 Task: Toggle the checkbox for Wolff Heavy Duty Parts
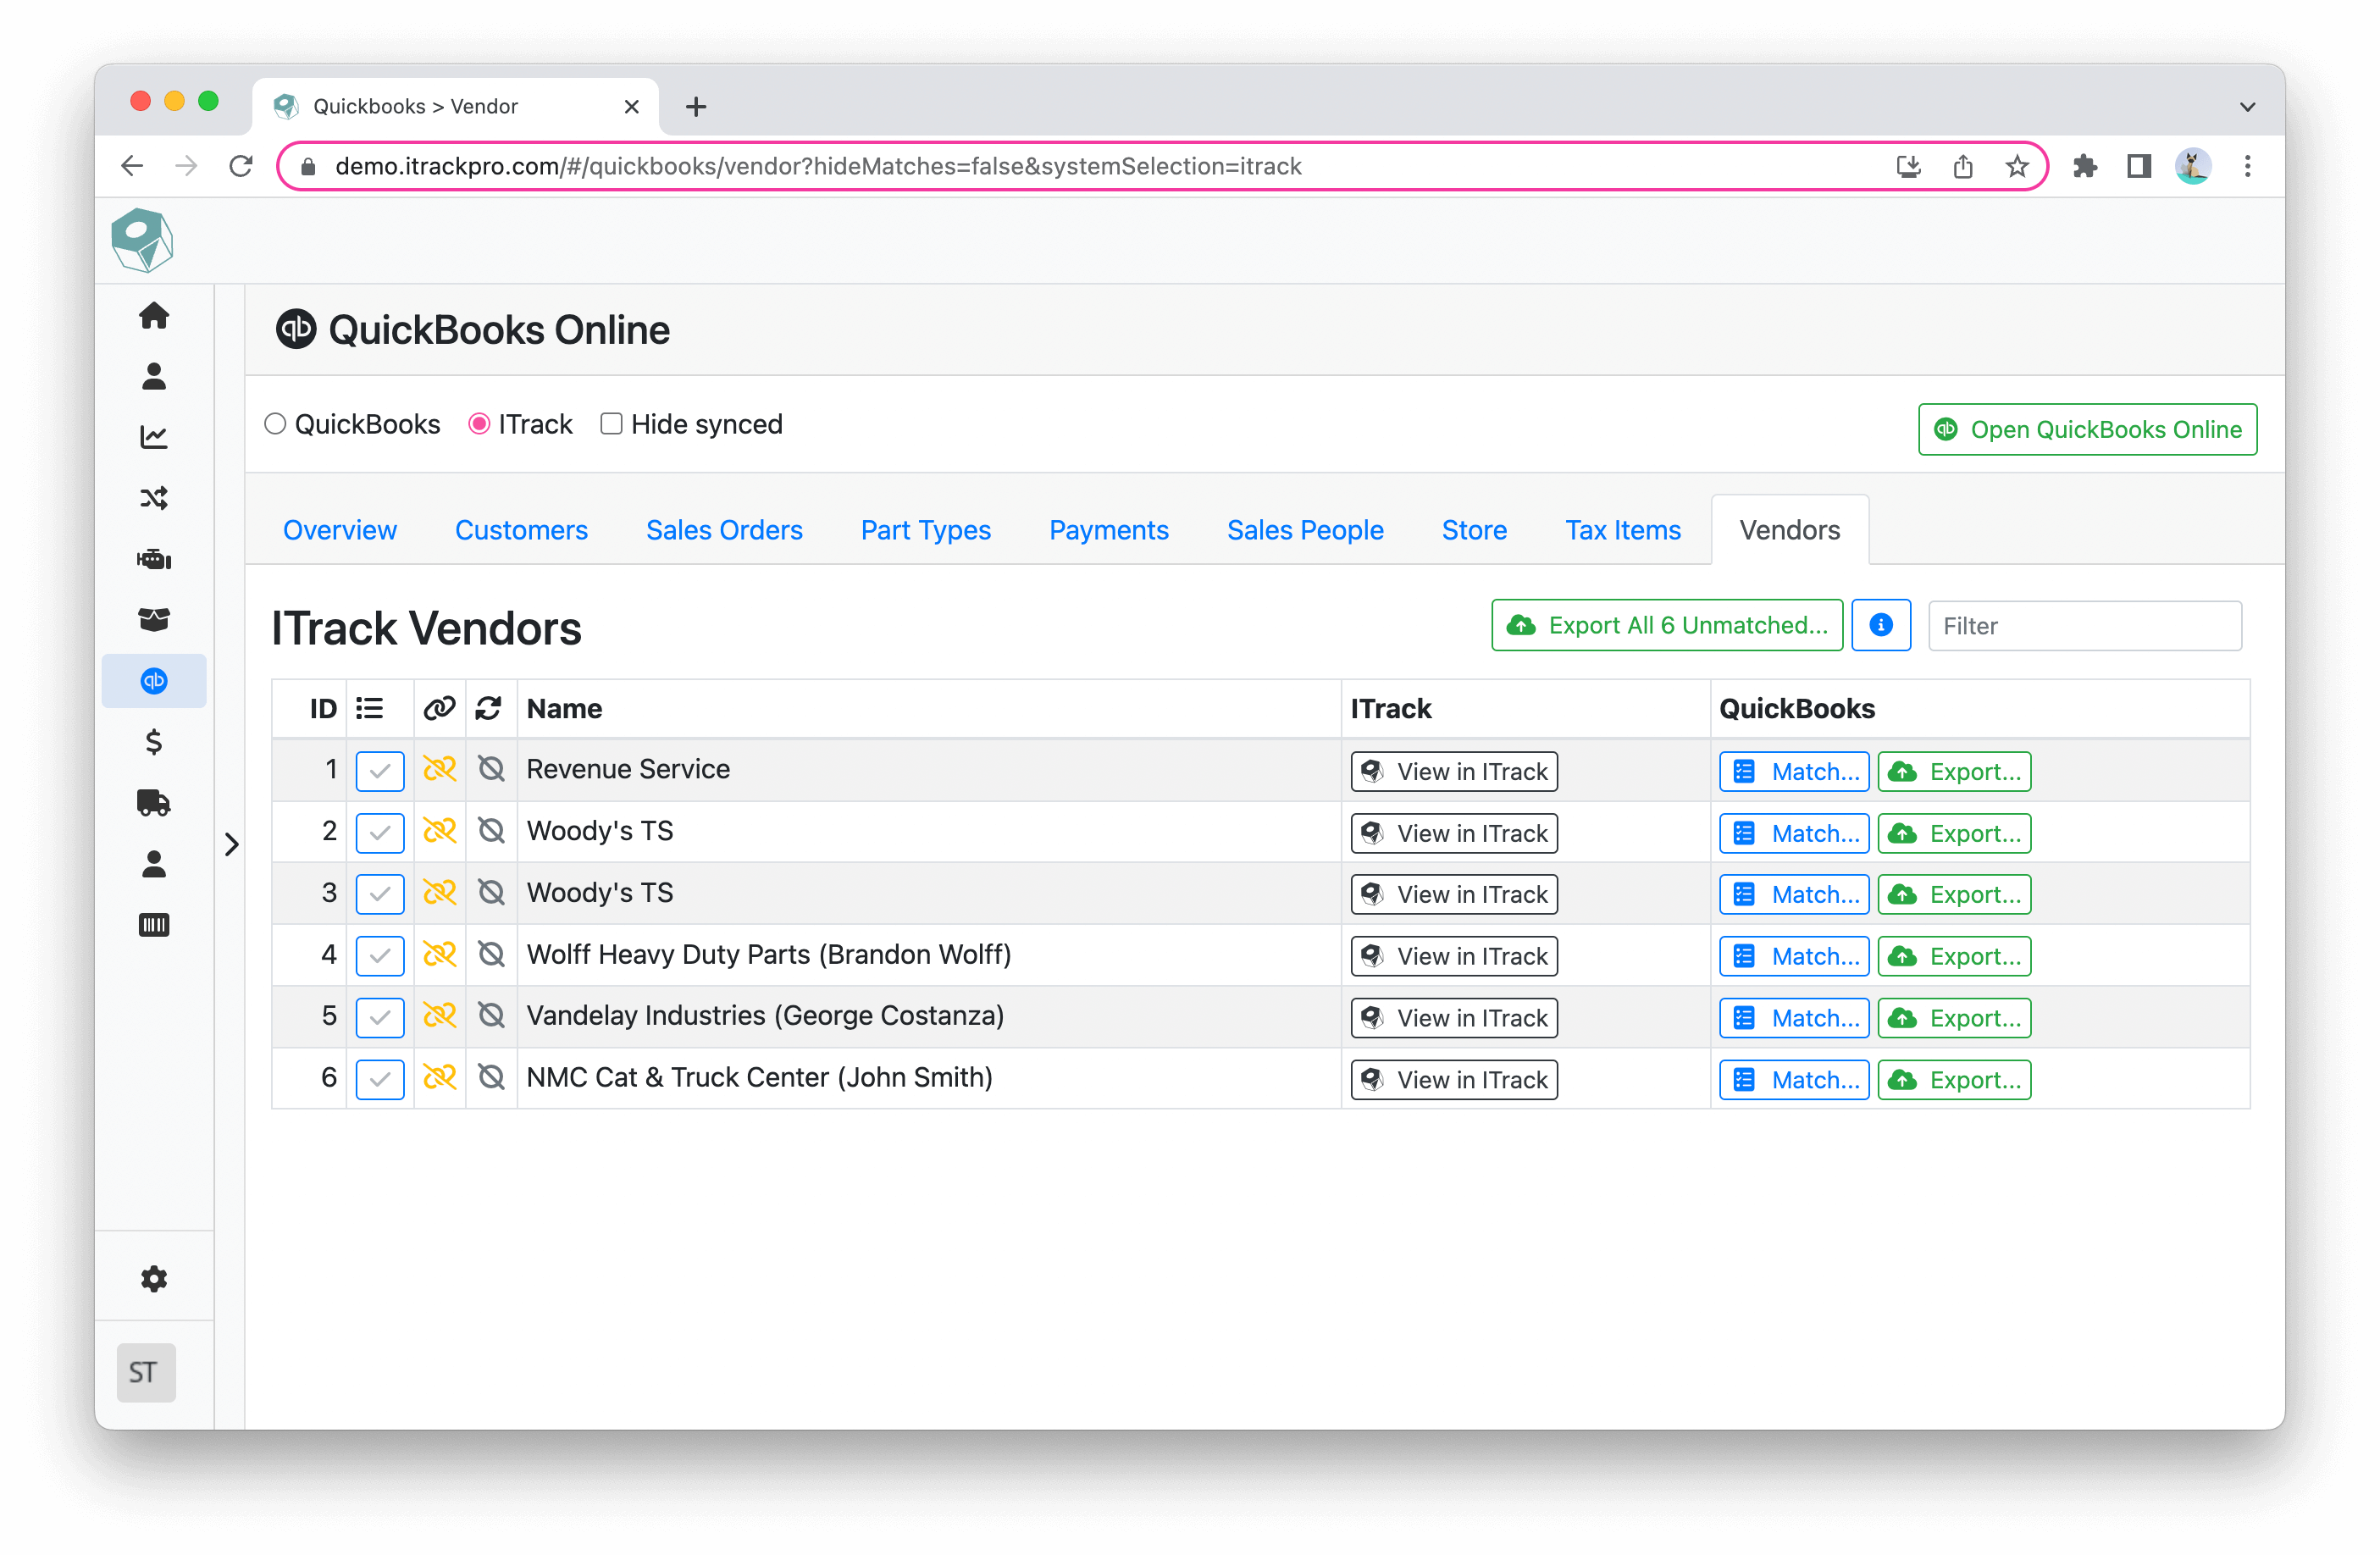pyautogui.click(x=380, y=956)
